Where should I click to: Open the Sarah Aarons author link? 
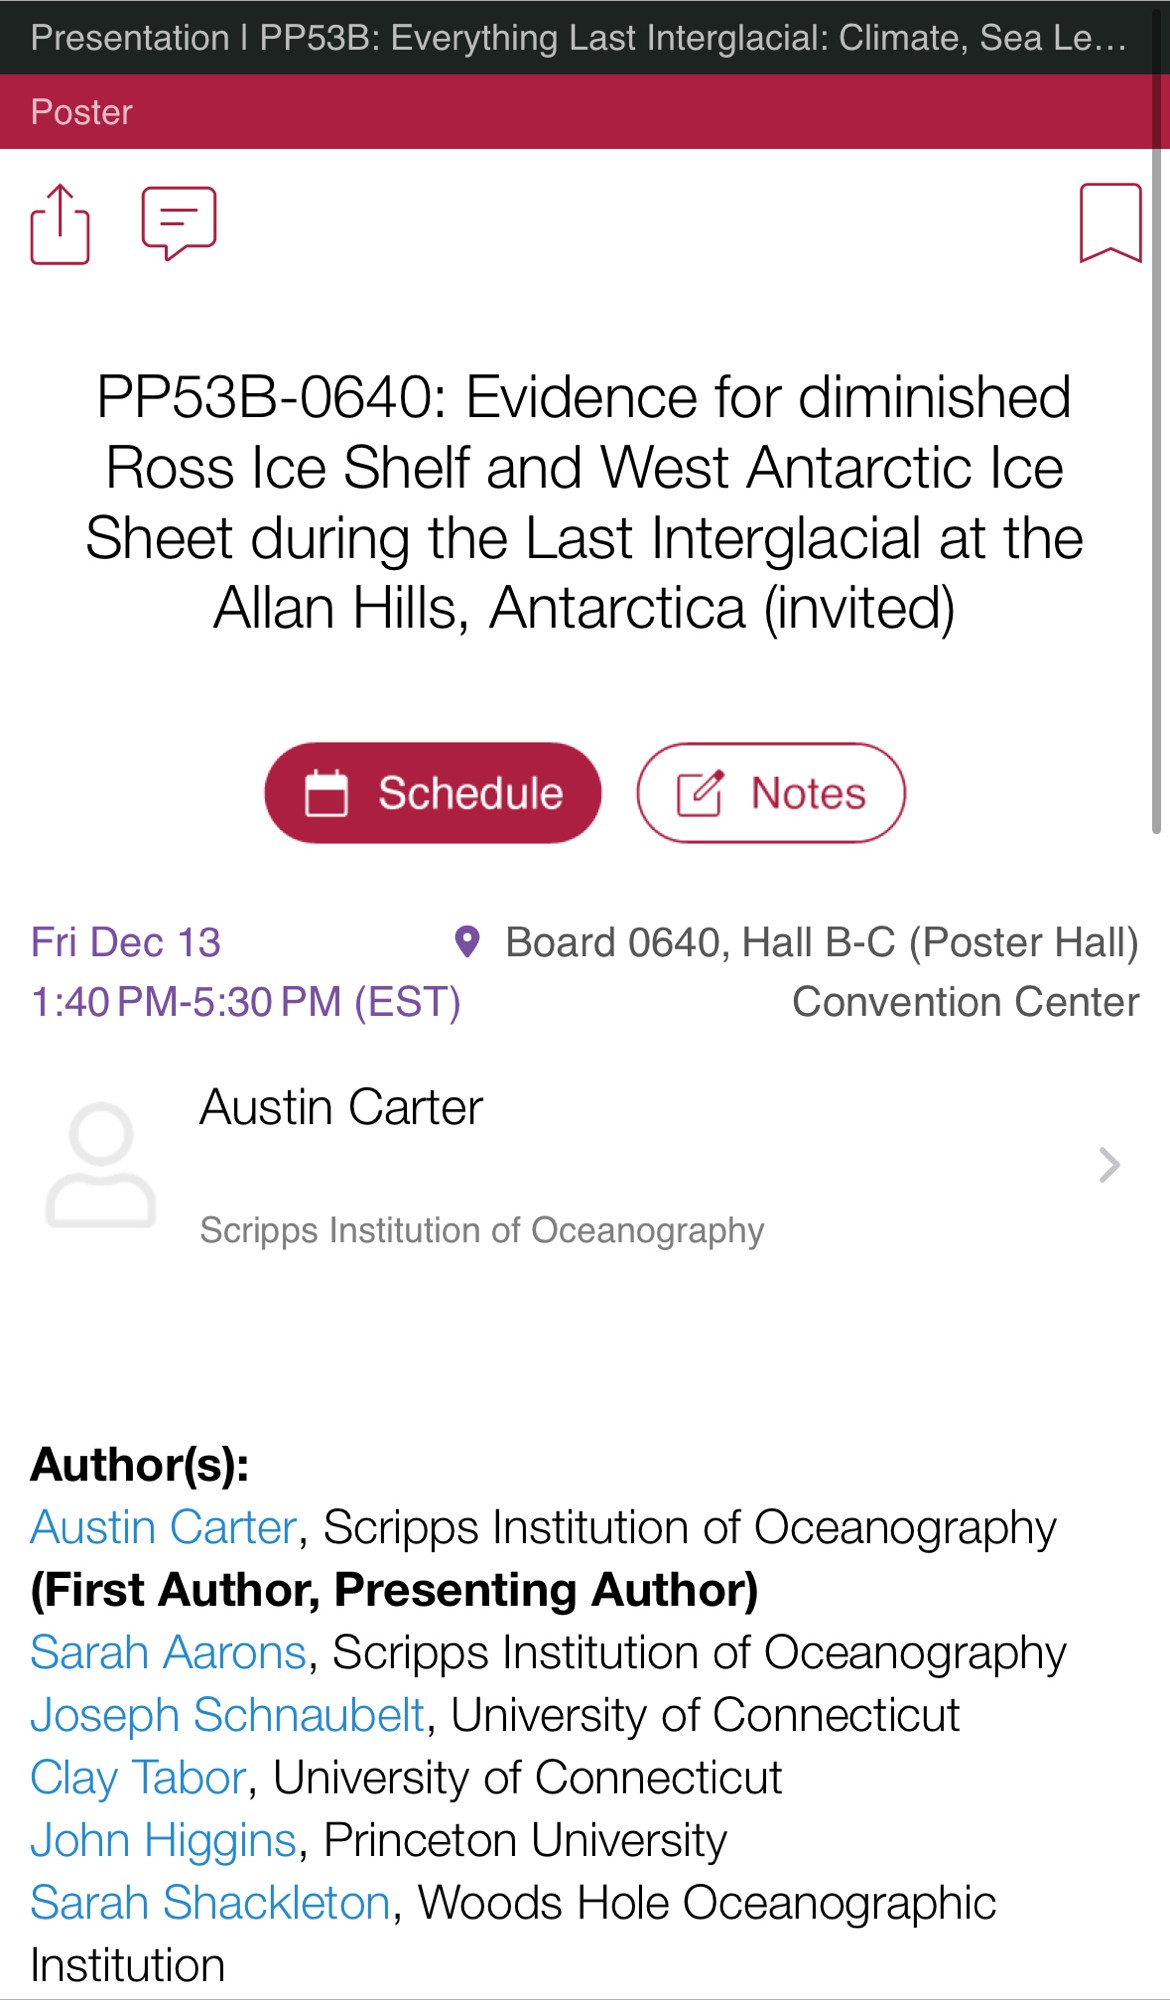pyautogui.click(x=168, y=1653)
